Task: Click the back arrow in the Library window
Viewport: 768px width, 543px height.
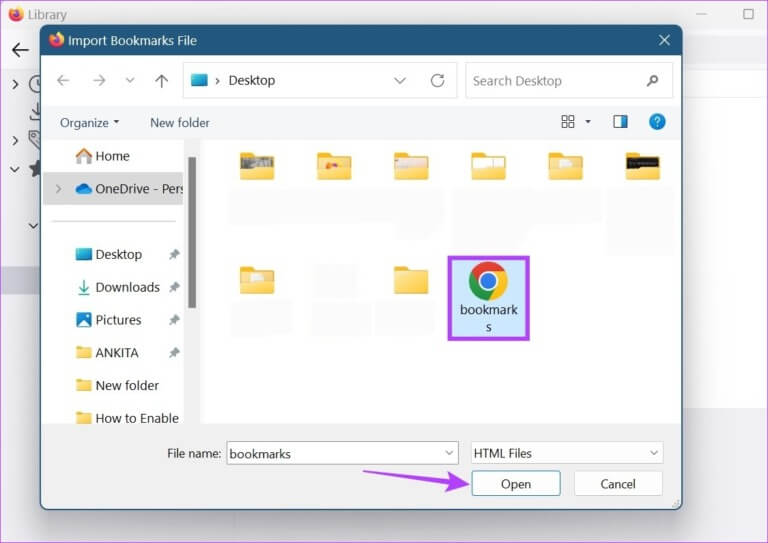Action: pos(20,50)
